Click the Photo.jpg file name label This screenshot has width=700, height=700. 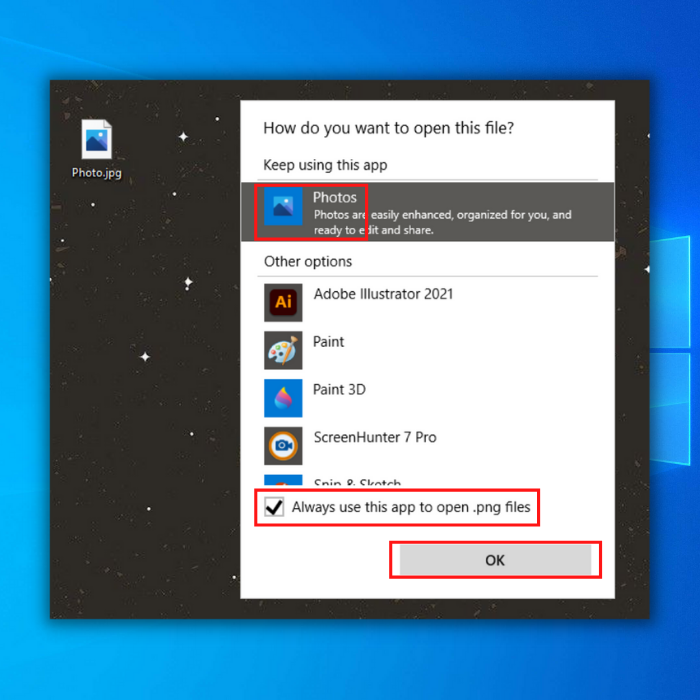point(96,173)
